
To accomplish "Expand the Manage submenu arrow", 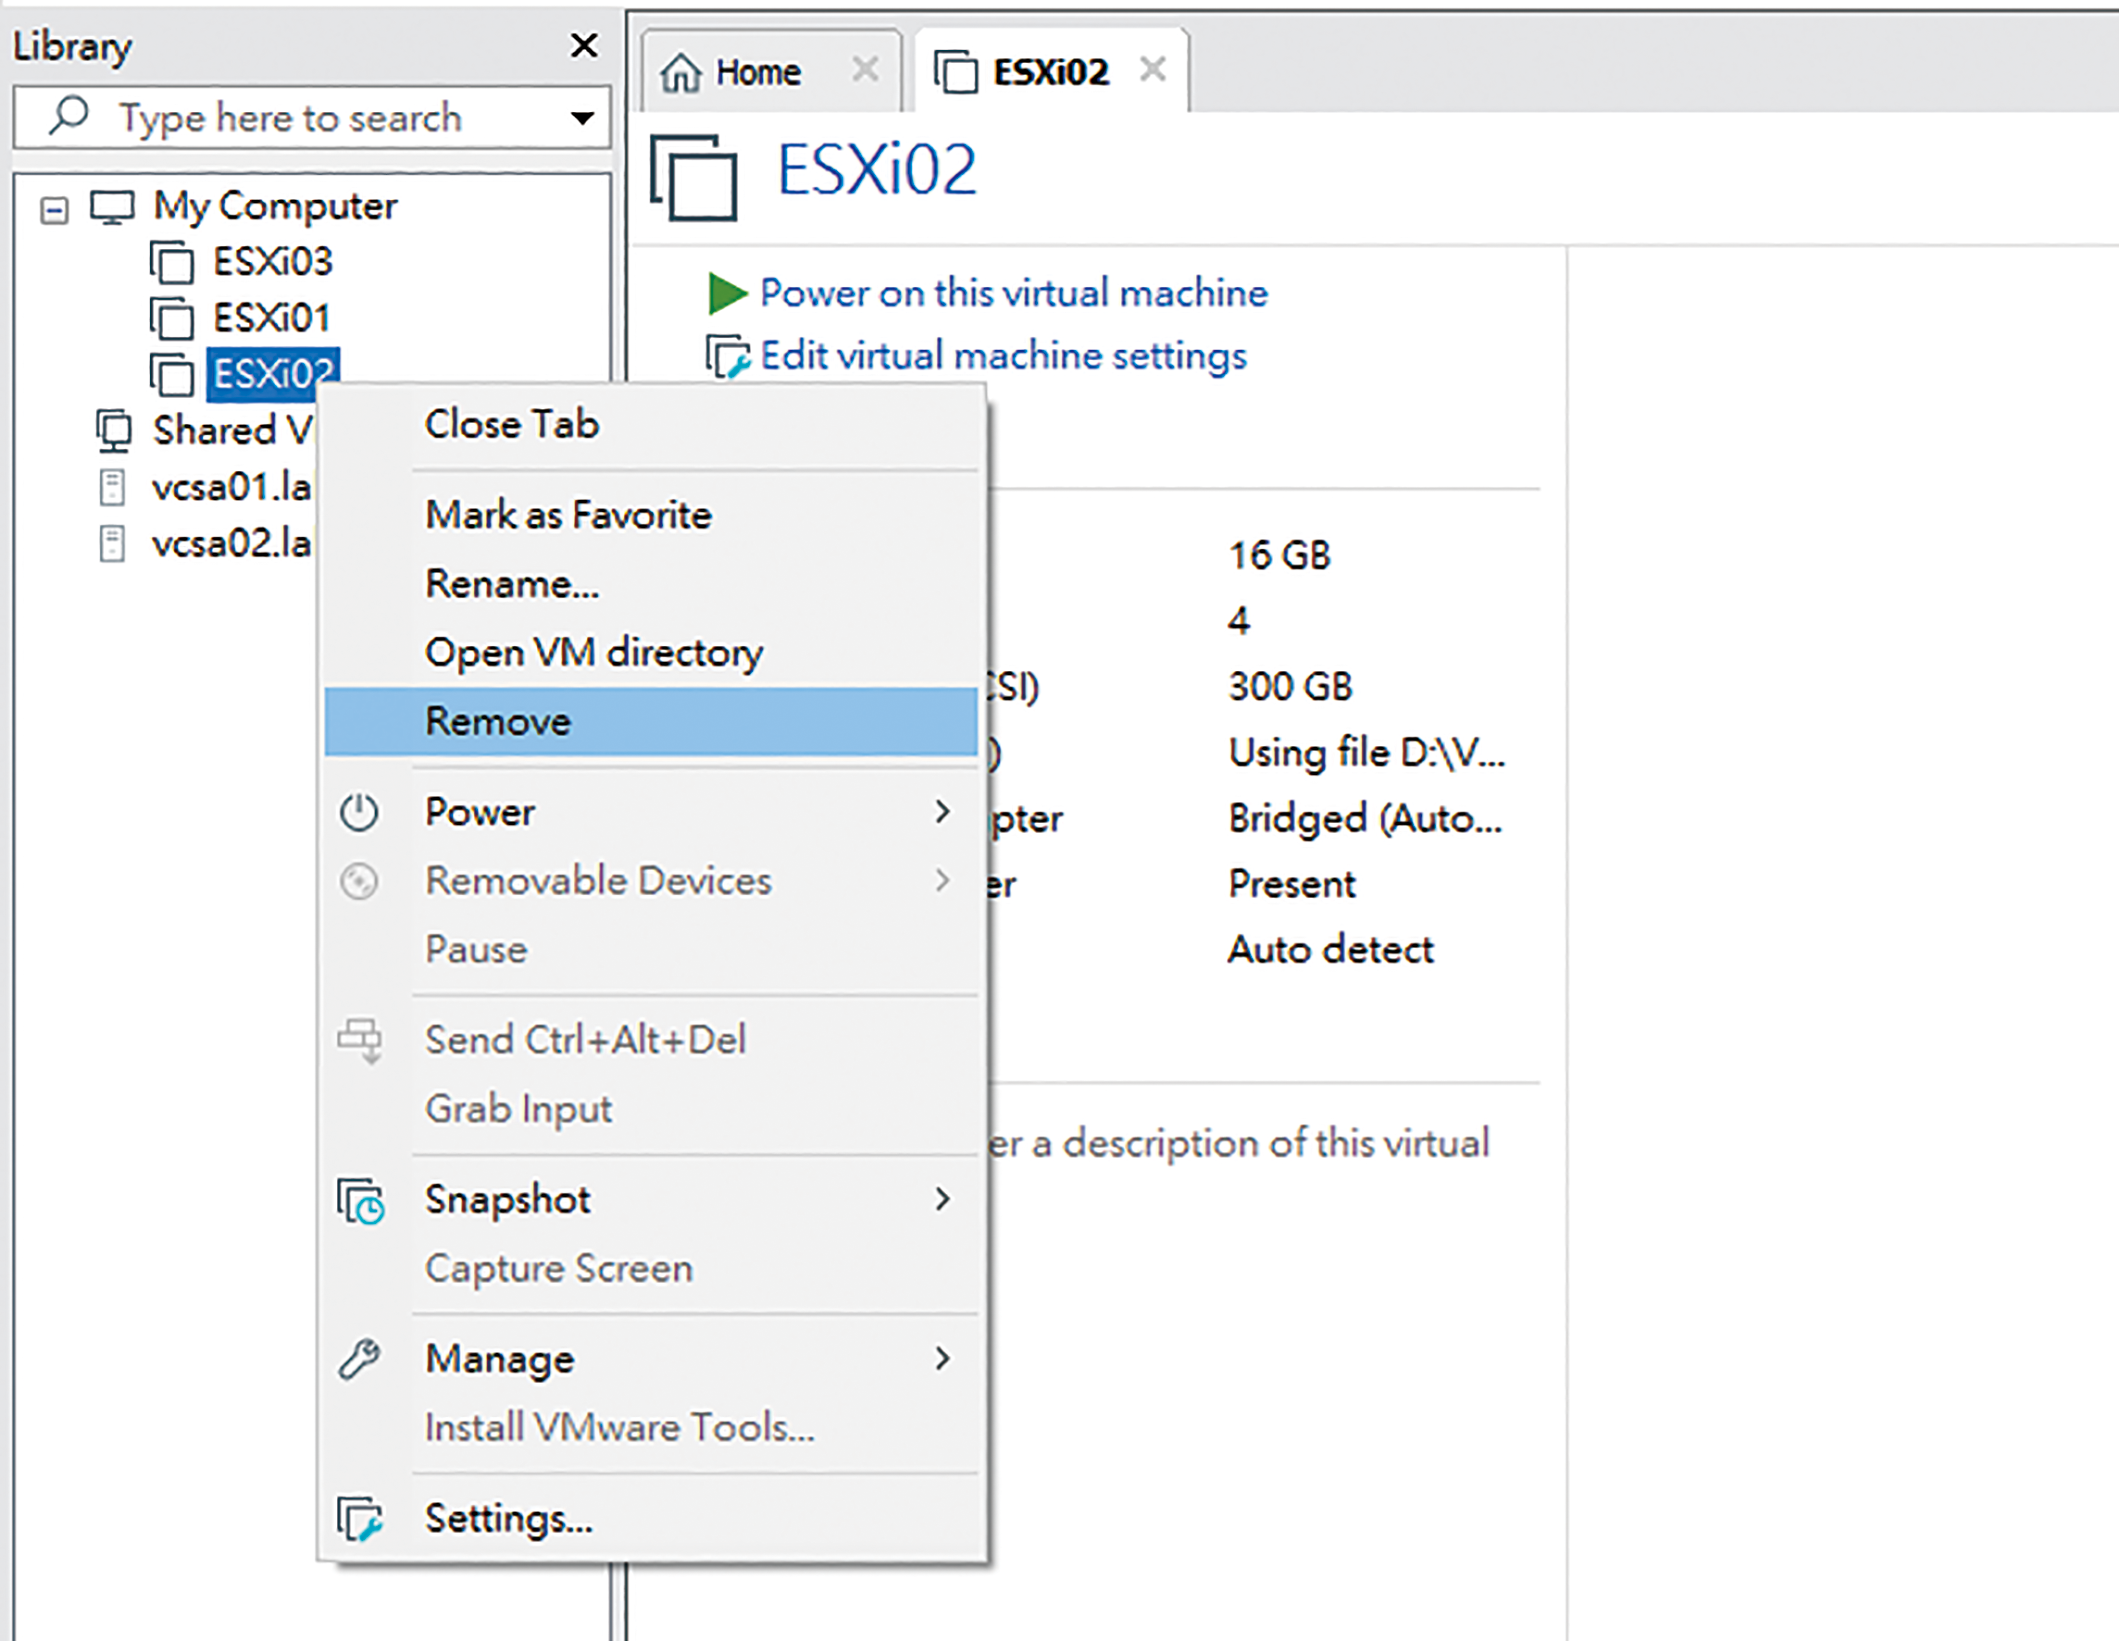I will pyautogui.click(x=942, y=1359).
